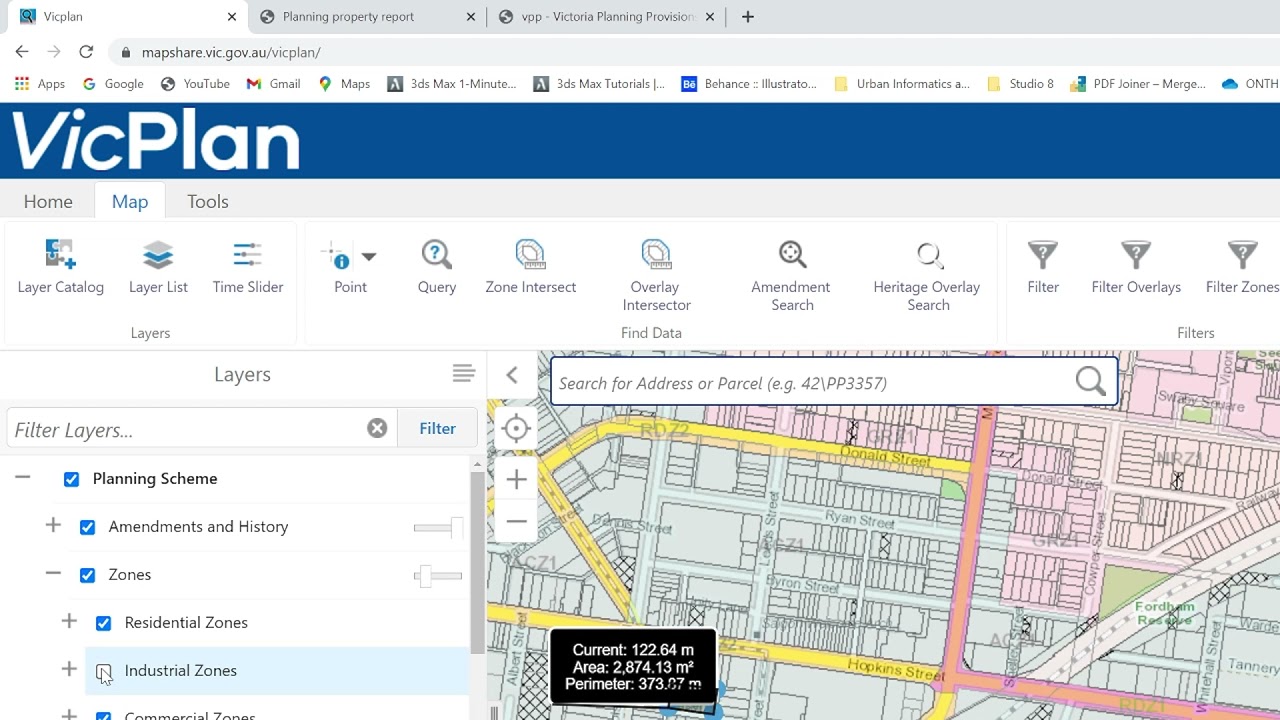Open the Amendment Search tool
The height and width of the screenshot is (720, 1280).
click(x=791, y=275)
